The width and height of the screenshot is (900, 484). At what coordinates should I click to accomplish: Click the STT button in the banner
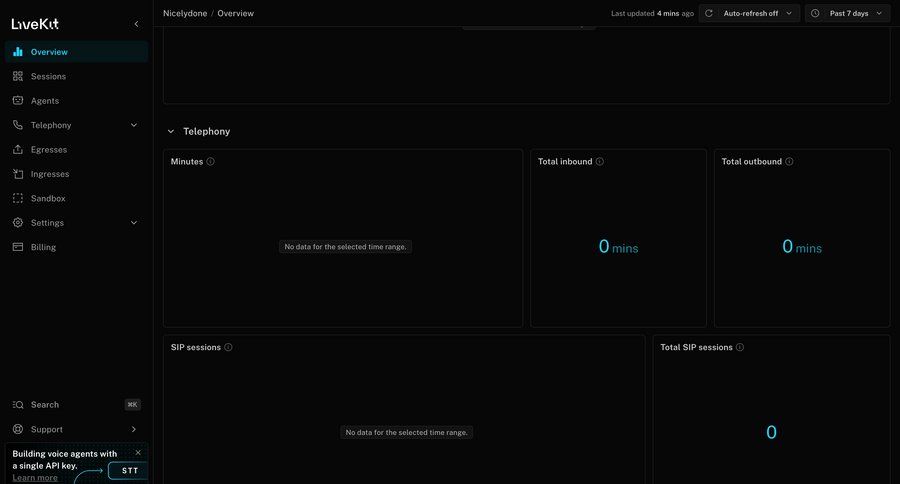pyautogui.click(x=129, y=470)
